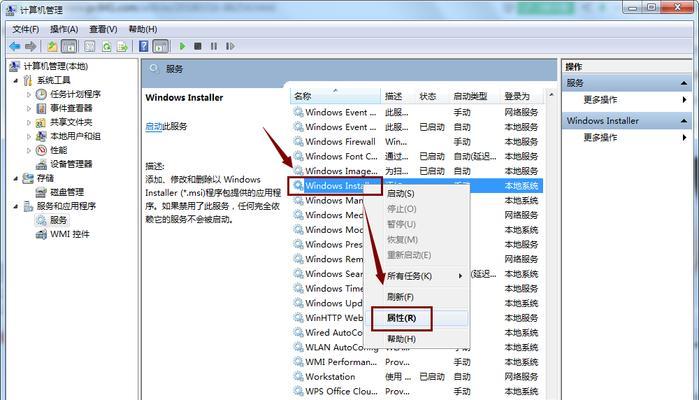Collapse the 存储 tree node
The width and height of the screenshot is (699, 400).
tap(16, 178)
